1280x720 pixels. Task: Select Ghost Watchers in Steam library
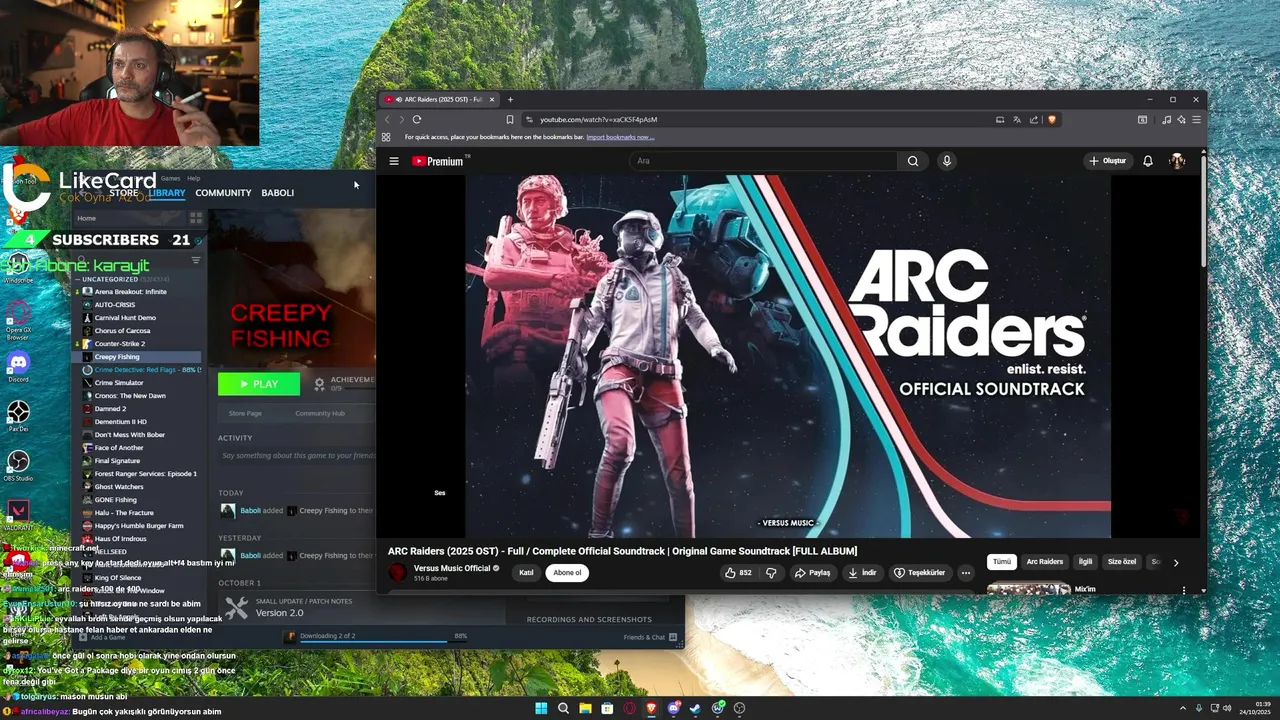click(x=119, y=487)
